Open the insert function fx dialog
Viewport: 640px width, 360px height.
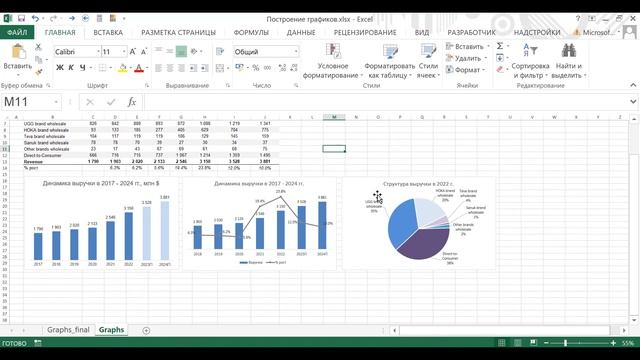[131, 102]
